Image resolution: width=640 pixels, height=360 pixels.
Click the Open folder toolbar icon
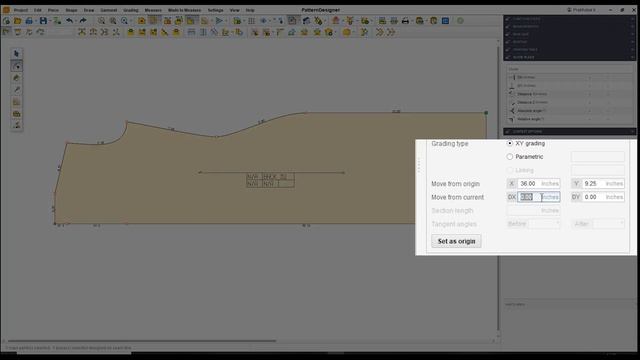pos(18,21)
